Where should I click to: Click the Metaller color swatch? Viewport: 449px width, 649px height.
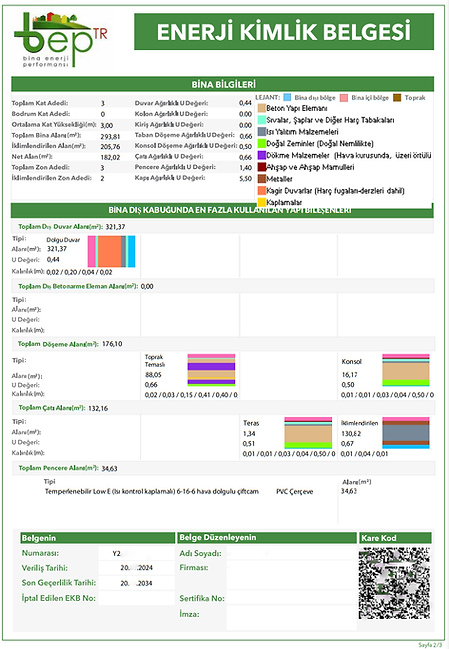point(262,179)
